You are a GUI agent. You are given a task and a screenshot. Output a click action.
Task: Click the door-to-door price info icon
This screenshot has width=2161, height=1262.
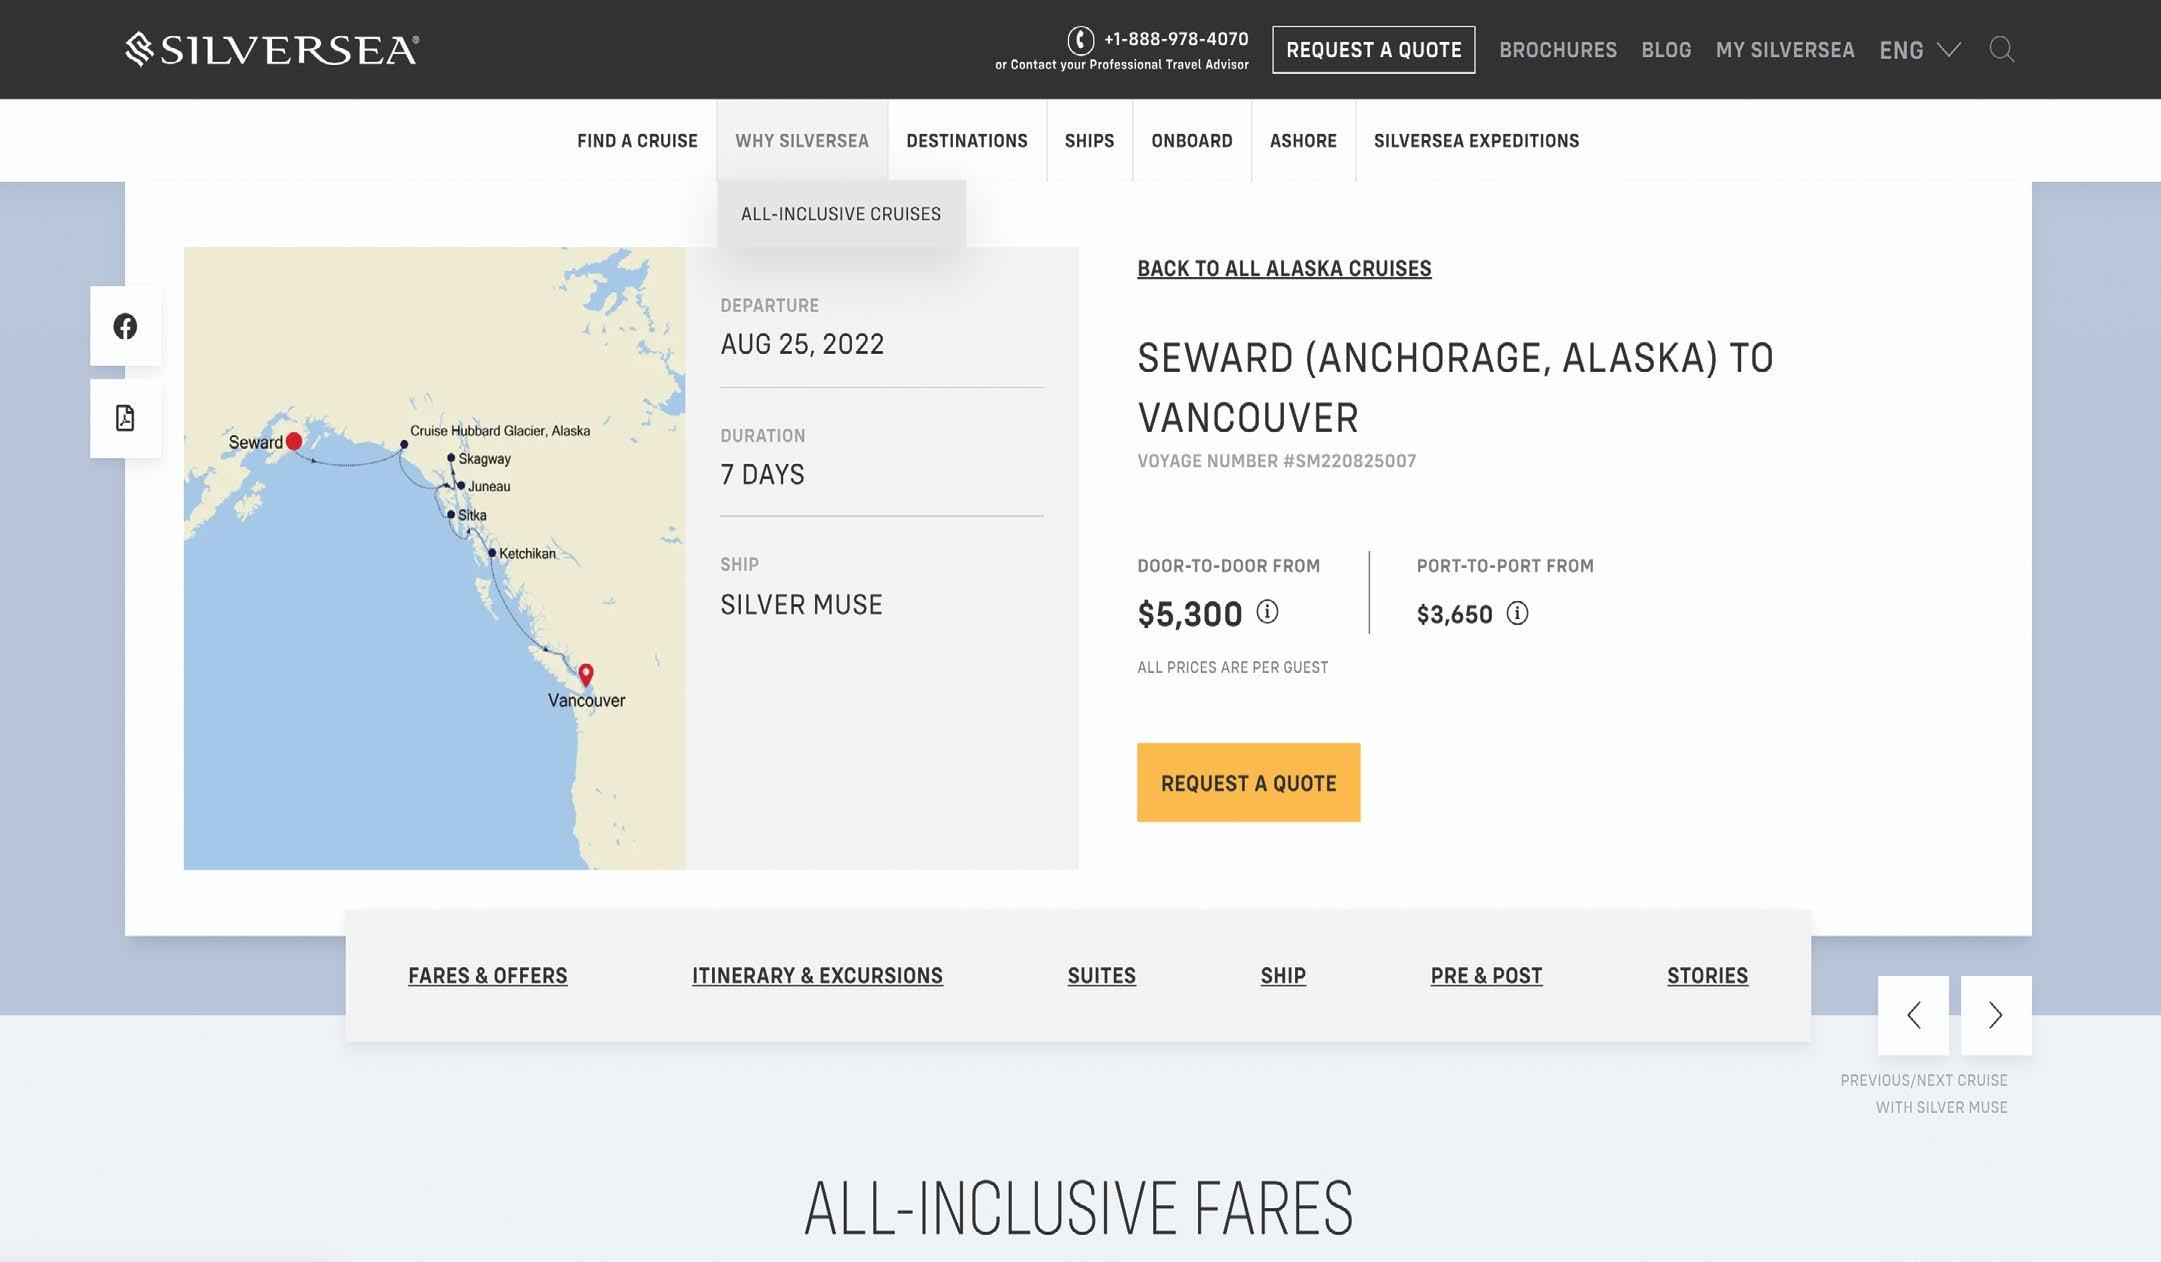tap(1267, 611)
